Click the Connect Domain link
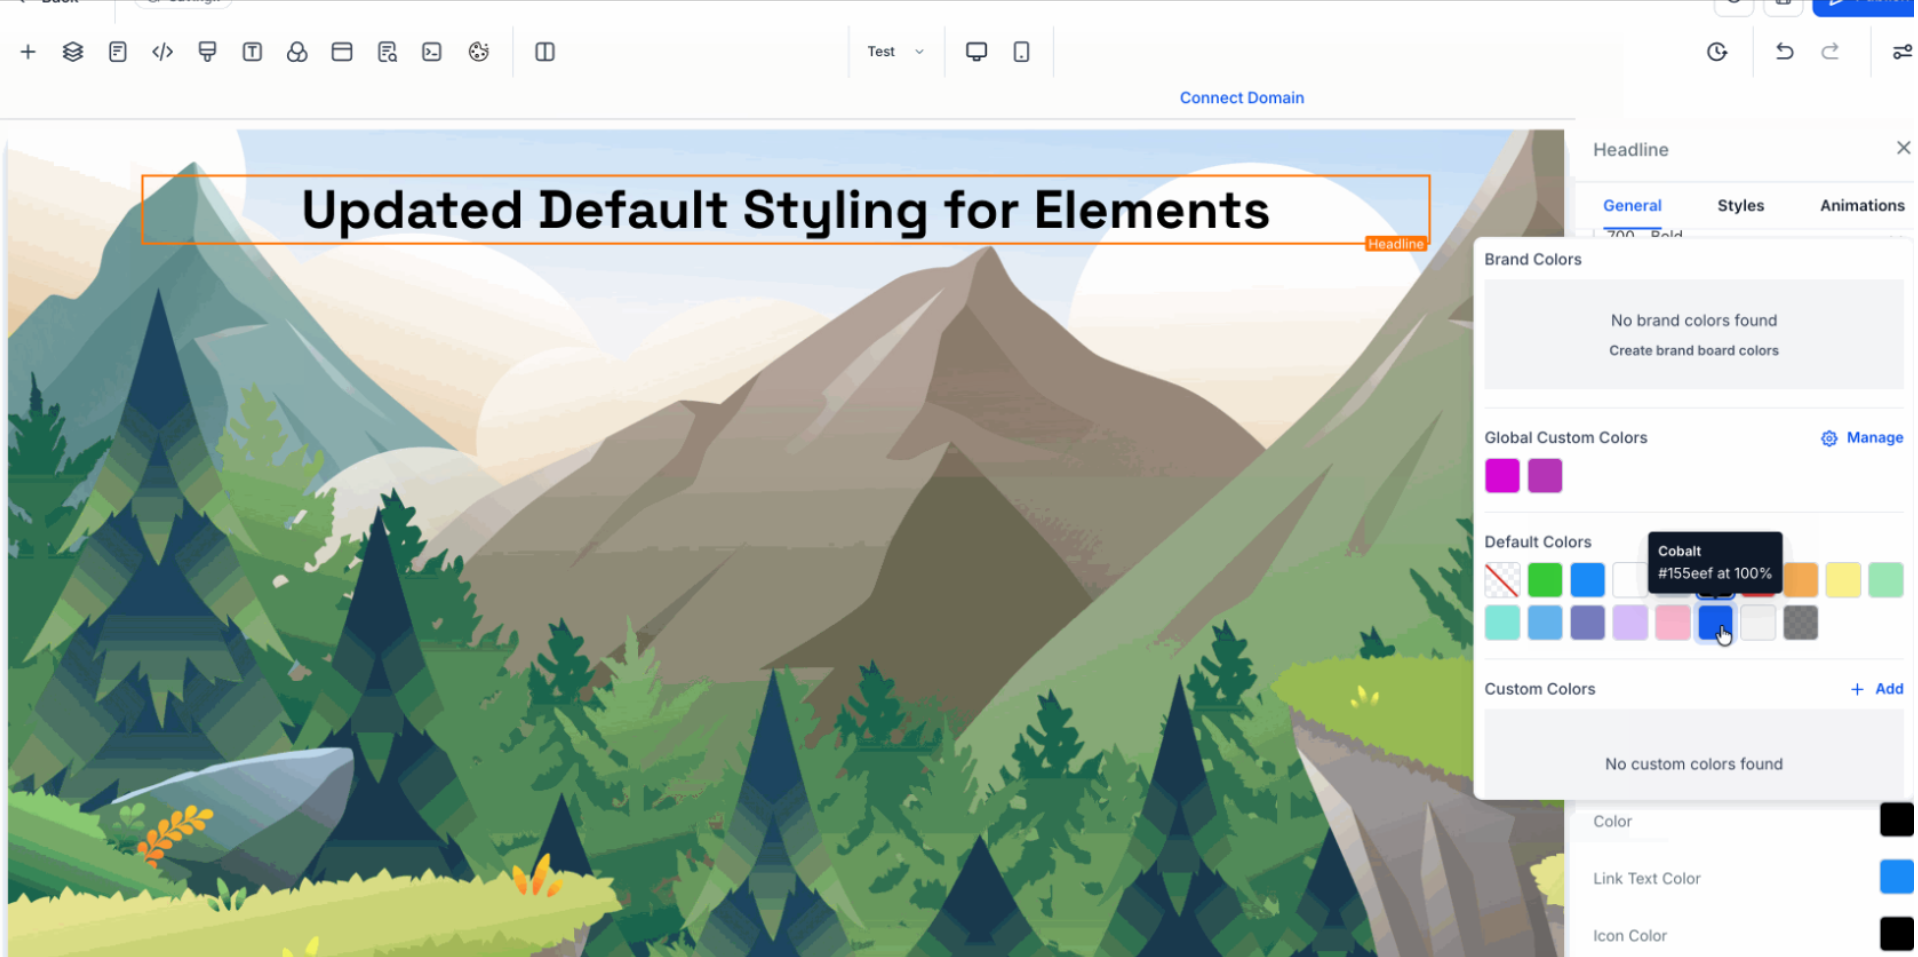The image size is (1918, 957). tap(1241, 98)
